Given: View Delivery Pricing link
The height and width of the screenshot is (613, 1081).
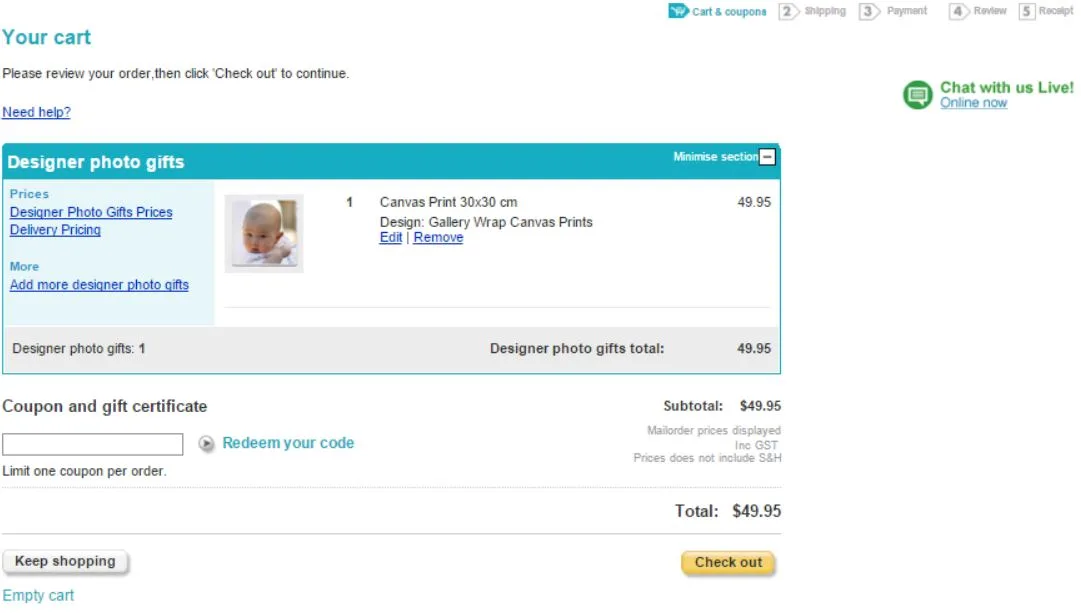Looking at the screenshot, I should pyautogui.click(x=55, y=230).
